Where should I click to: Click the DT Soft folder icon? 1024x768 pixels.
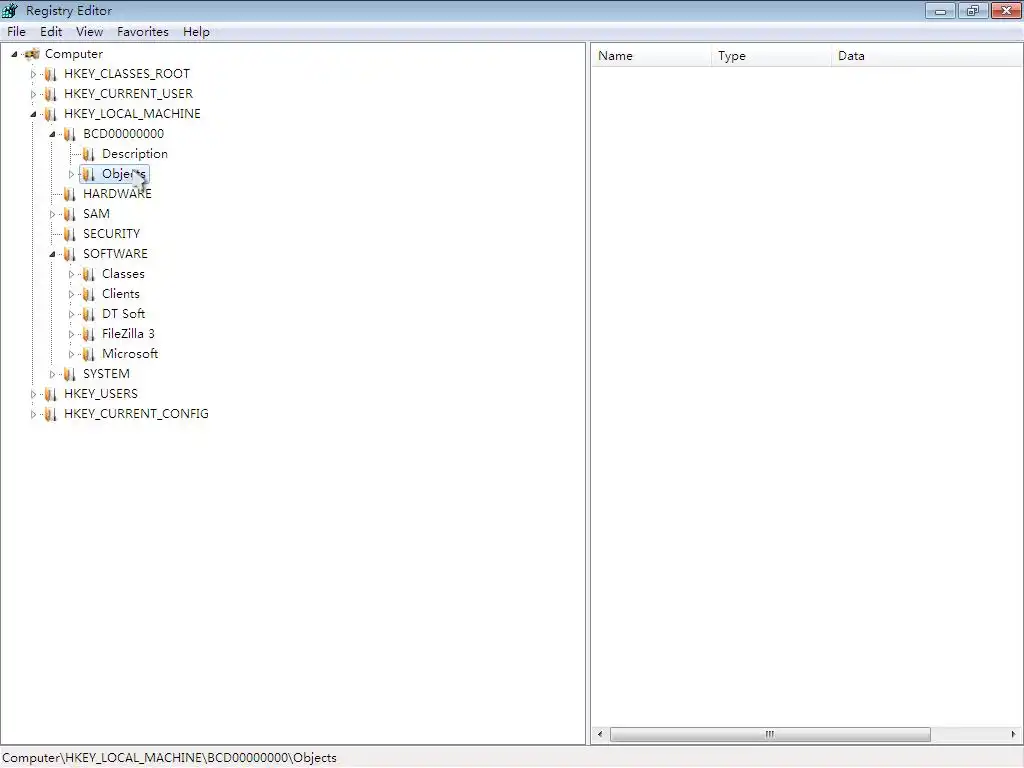tap(88, 314)
